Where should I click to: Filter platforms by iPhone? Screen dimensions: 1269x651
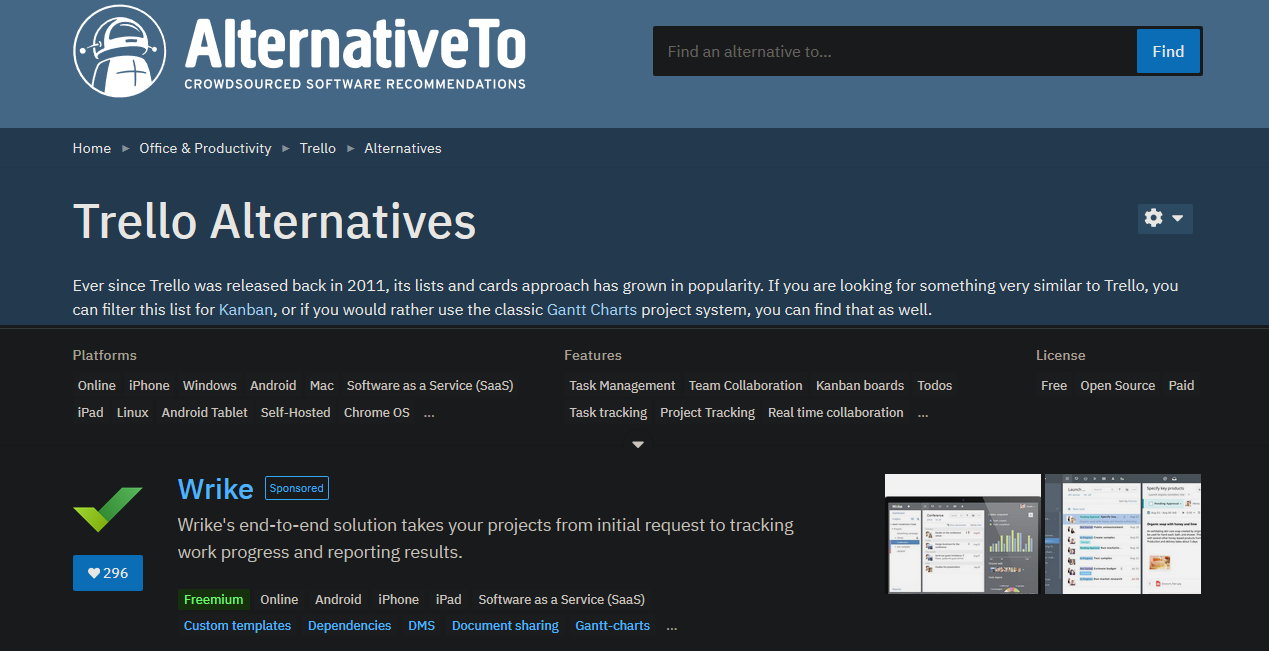pos(149,385)
